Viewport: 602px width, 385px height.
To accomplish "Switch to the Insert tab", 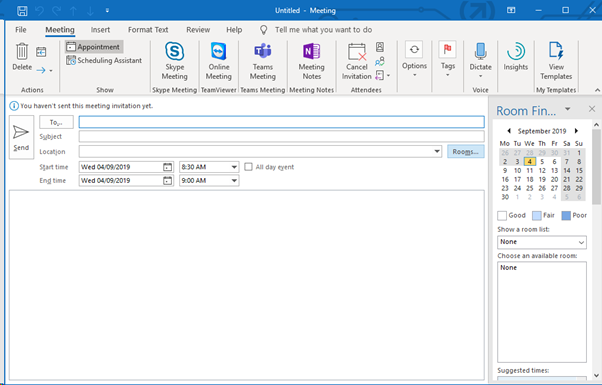I will point(100,30).
